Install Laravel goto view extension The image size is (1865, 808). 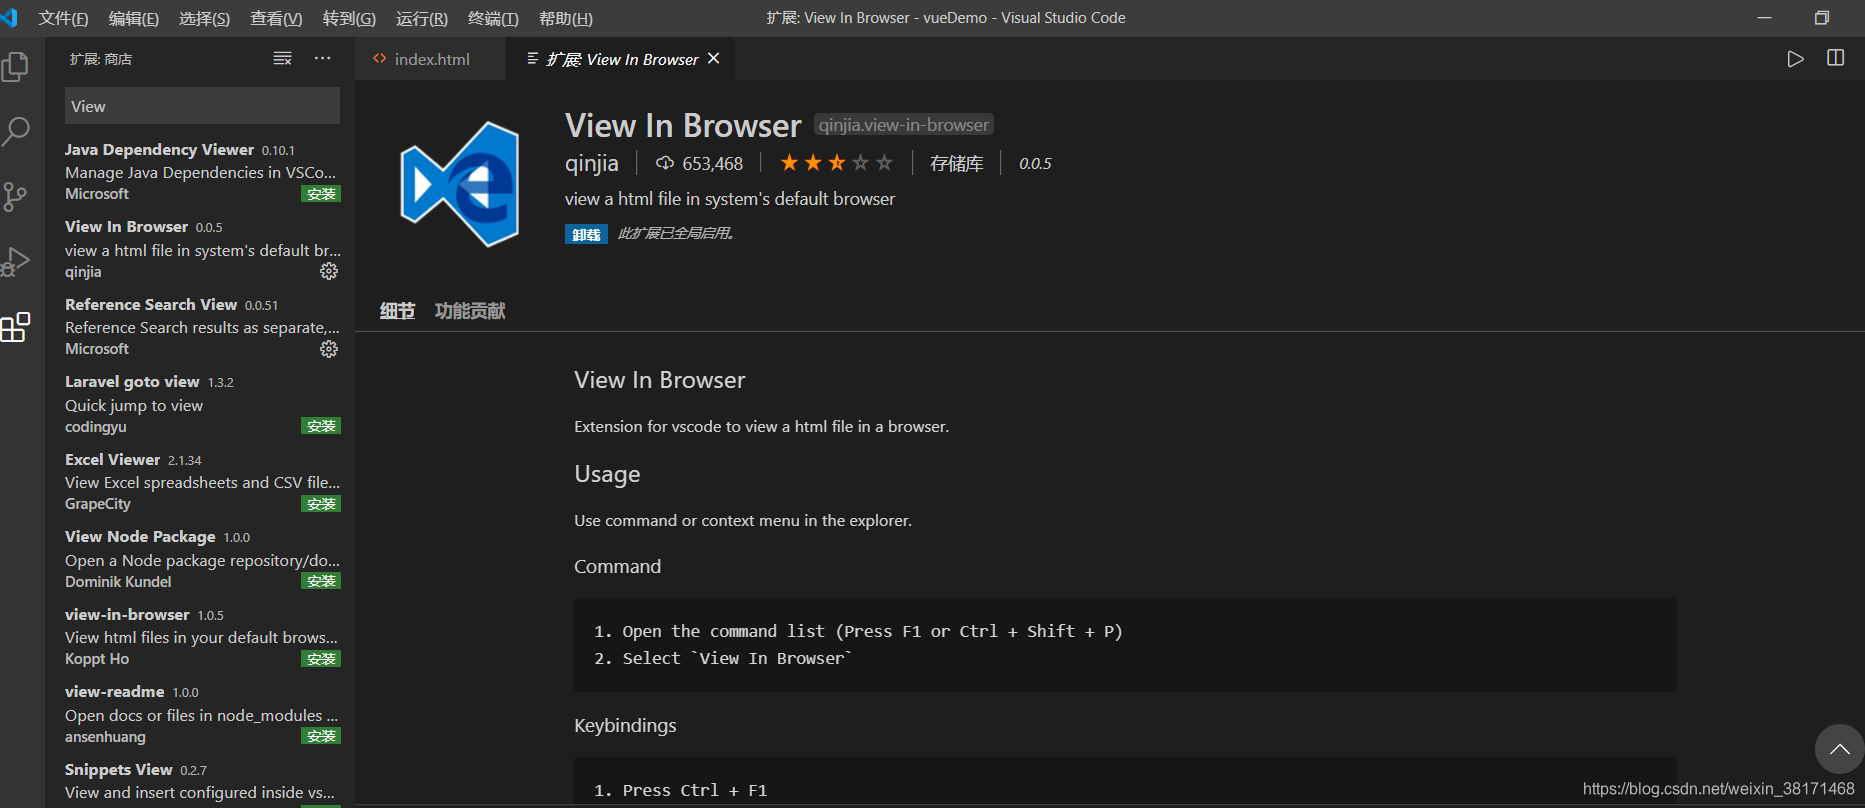click(321, 426)
